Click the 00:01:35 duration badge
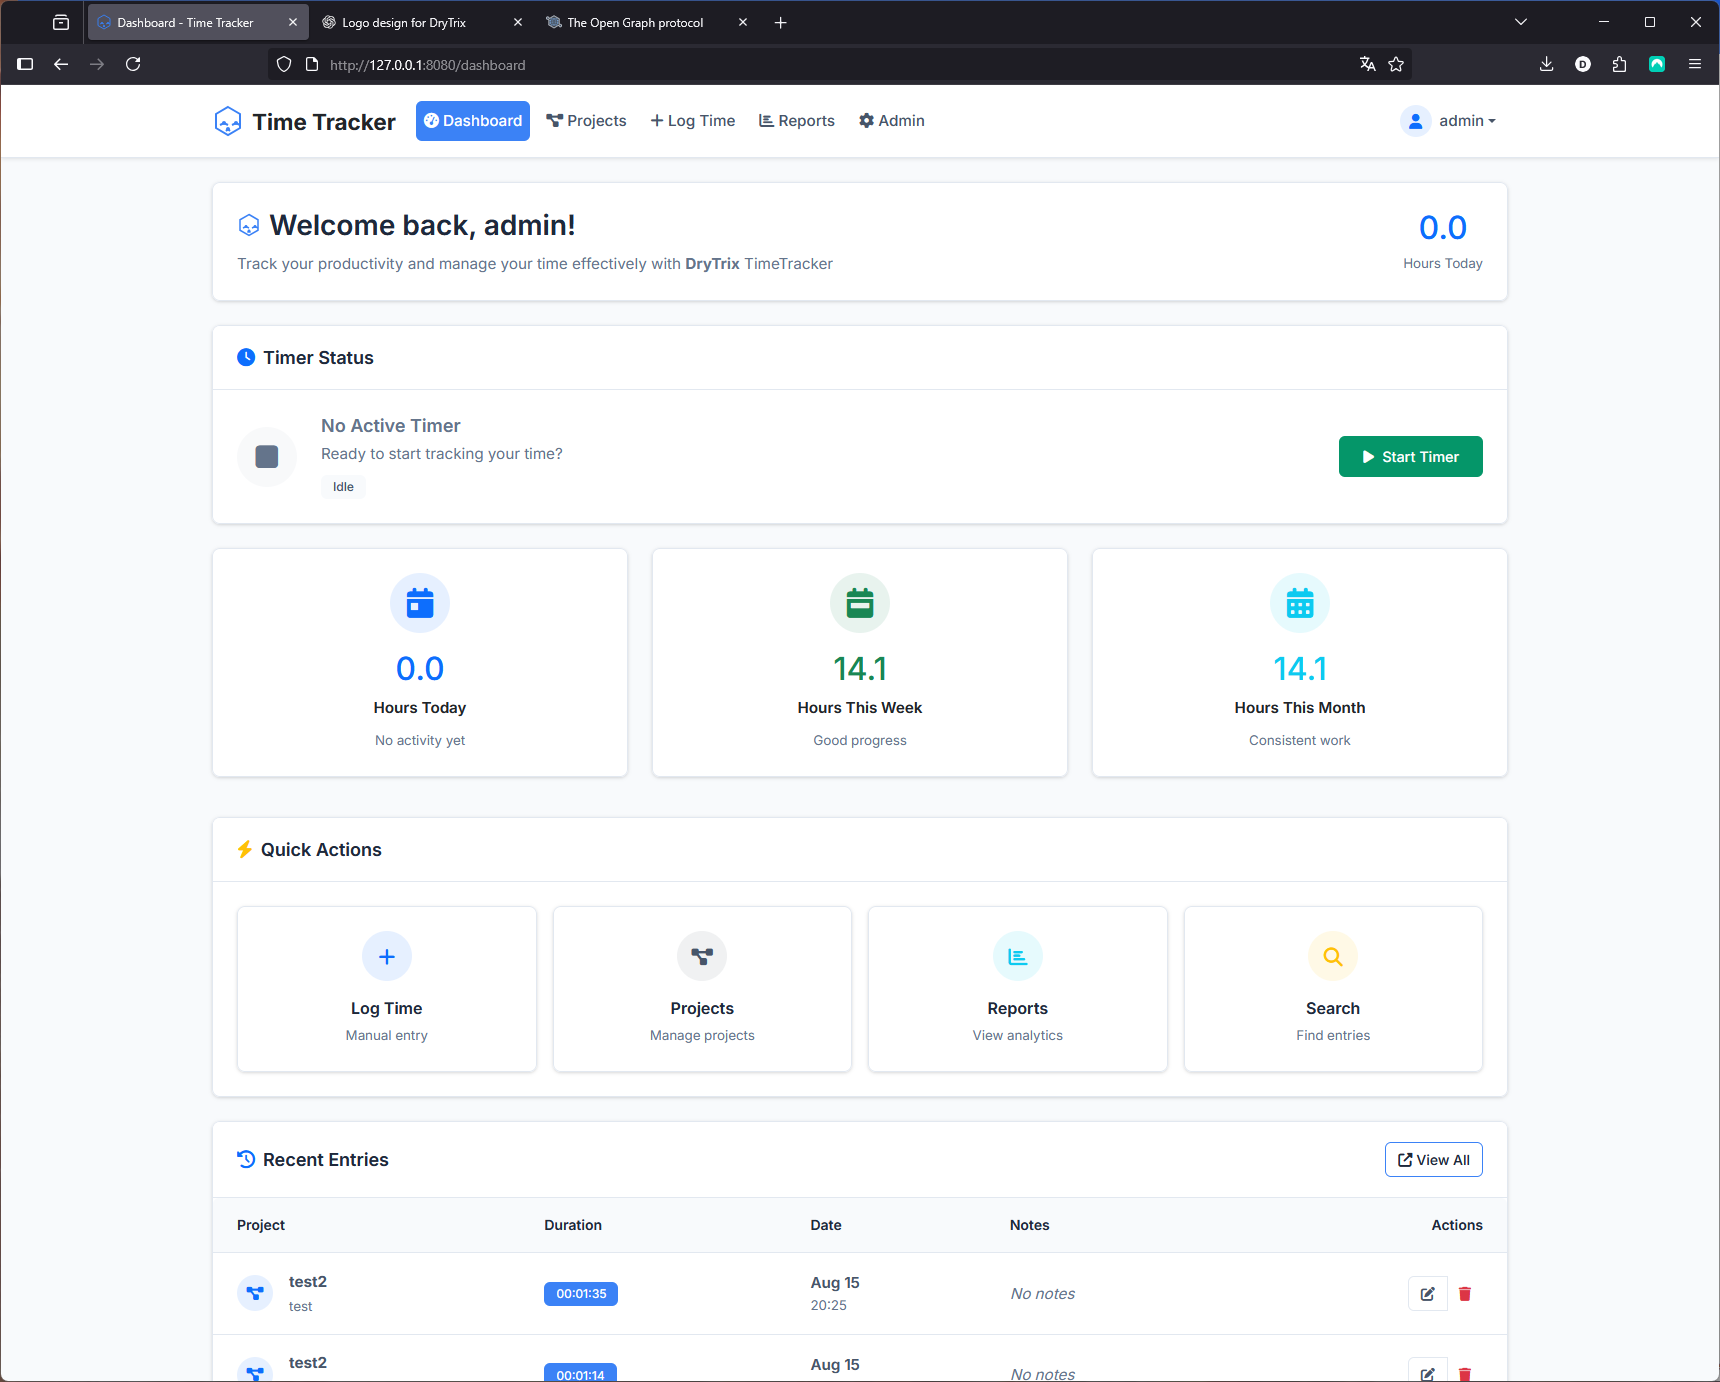Image resolution: width=1720 pixels, height=1382 pixels. [x=581, y=1293]
